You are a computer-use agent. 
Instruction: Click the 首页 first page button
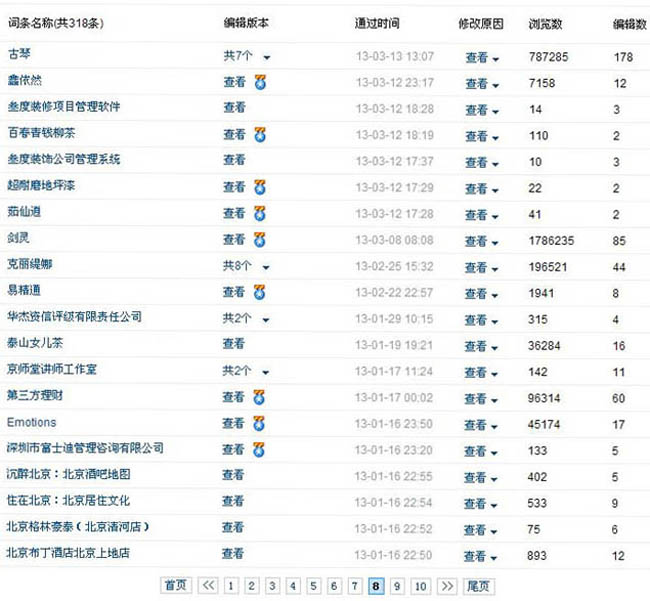pos(175,586)
